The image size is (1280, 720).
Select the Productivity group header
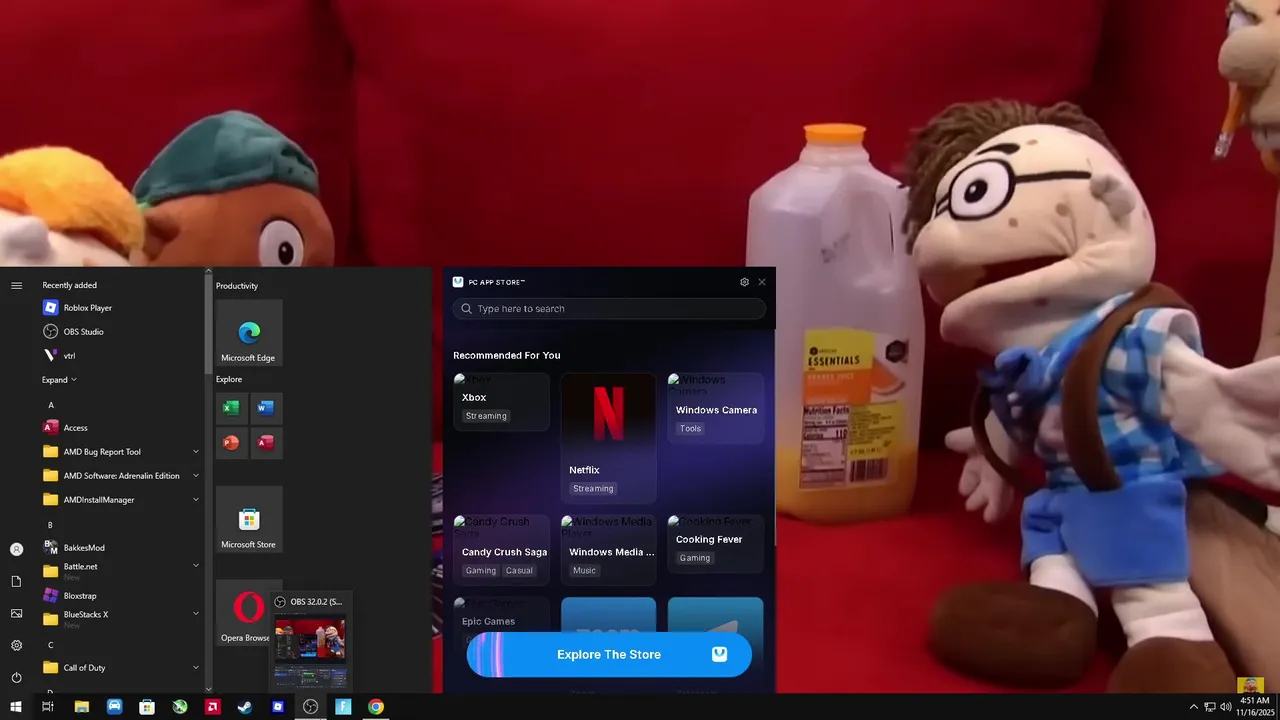click(x=237, y=286)
